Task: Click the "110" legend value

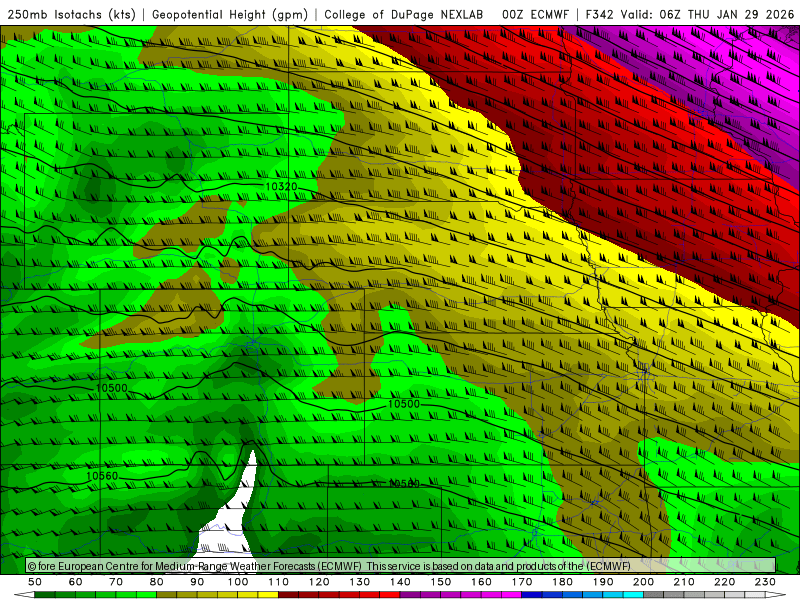Action: click(279, 582)
